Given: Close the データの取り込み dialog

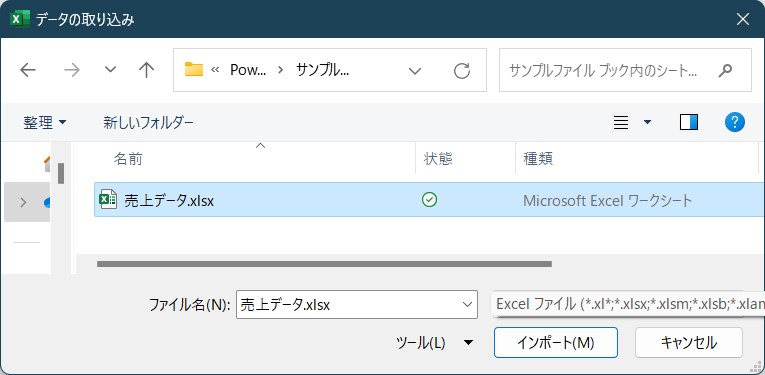Looking at the screenshot, I should pyautogui.click(x=743, y=19).
